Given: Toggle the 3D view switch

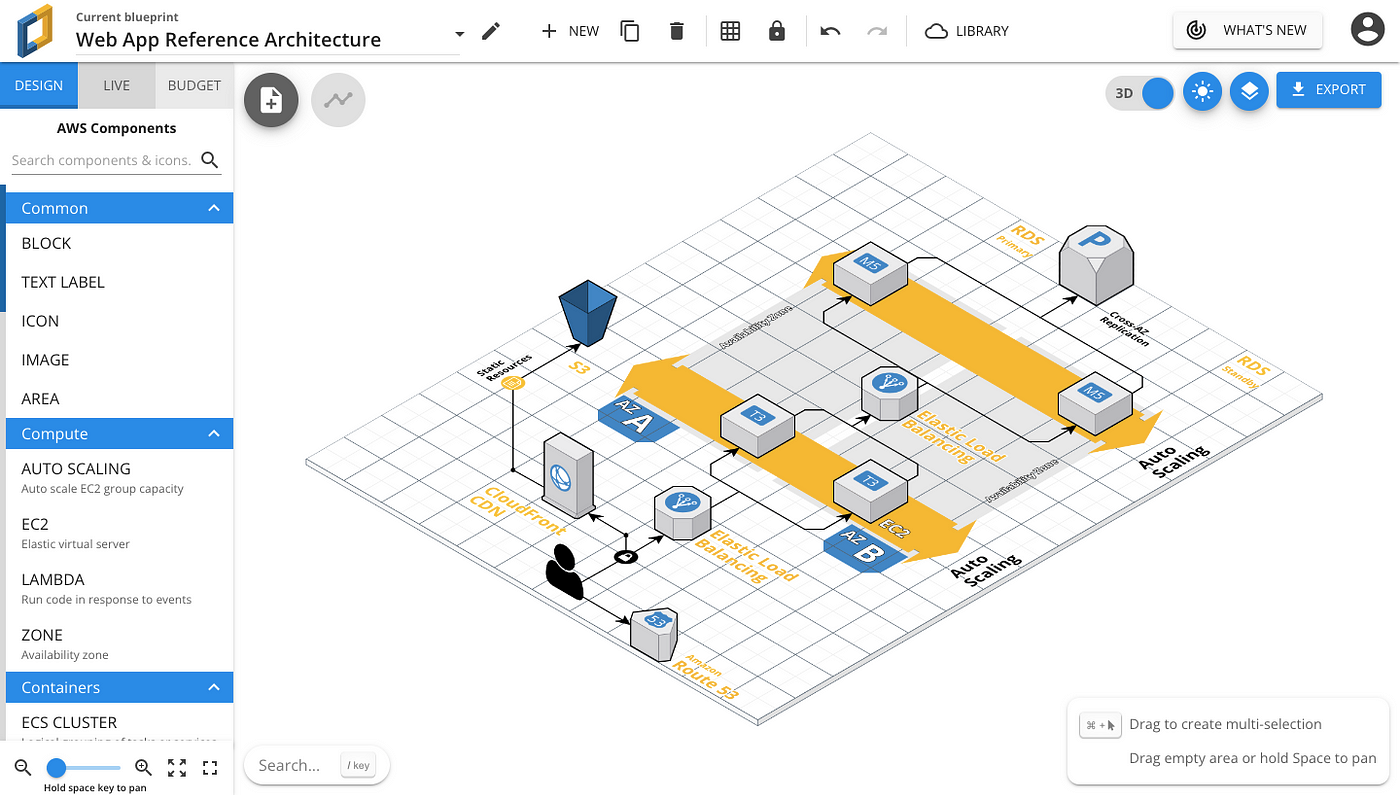Looking at the screenshot, I should click(x=1140, y=93).
